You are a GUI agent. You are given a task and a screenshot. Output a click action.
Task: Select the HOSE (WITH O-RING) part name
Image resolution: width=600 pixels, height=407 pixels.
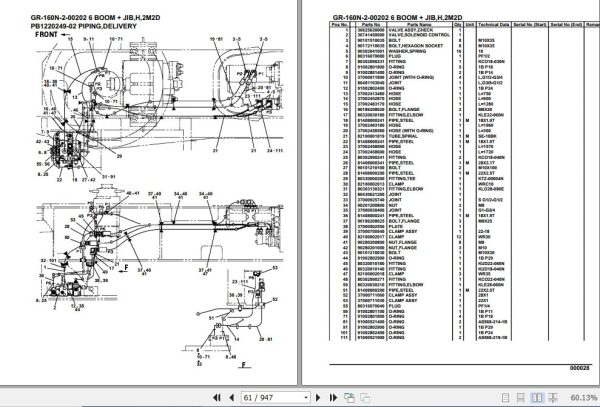point(411,130)
